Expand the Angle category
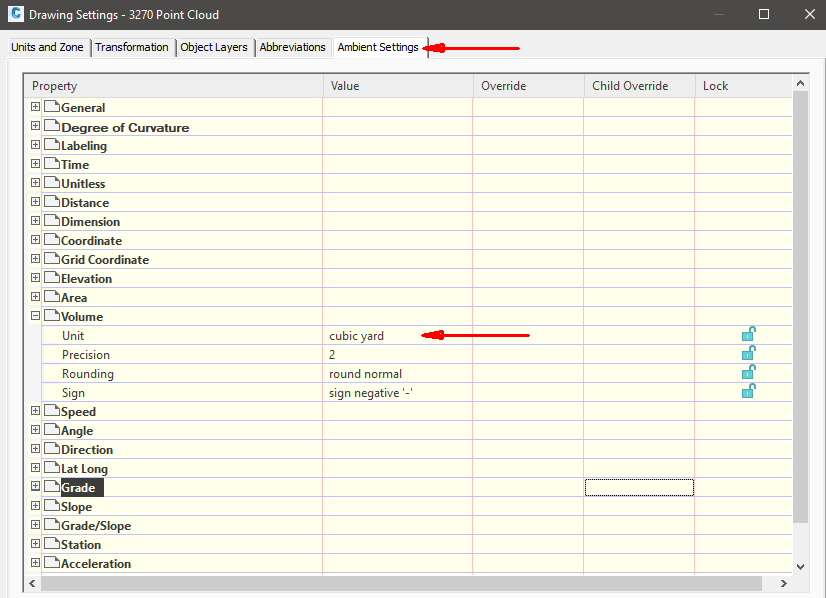 35,429
